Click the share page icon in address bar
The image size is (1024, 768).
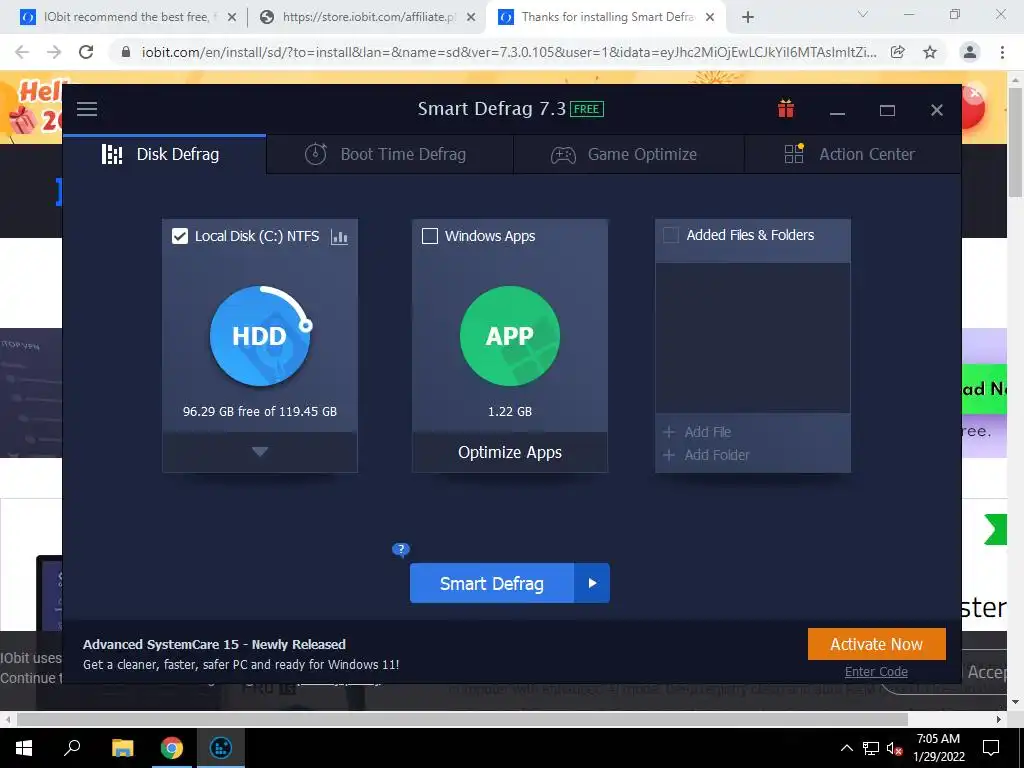[898, 52]
